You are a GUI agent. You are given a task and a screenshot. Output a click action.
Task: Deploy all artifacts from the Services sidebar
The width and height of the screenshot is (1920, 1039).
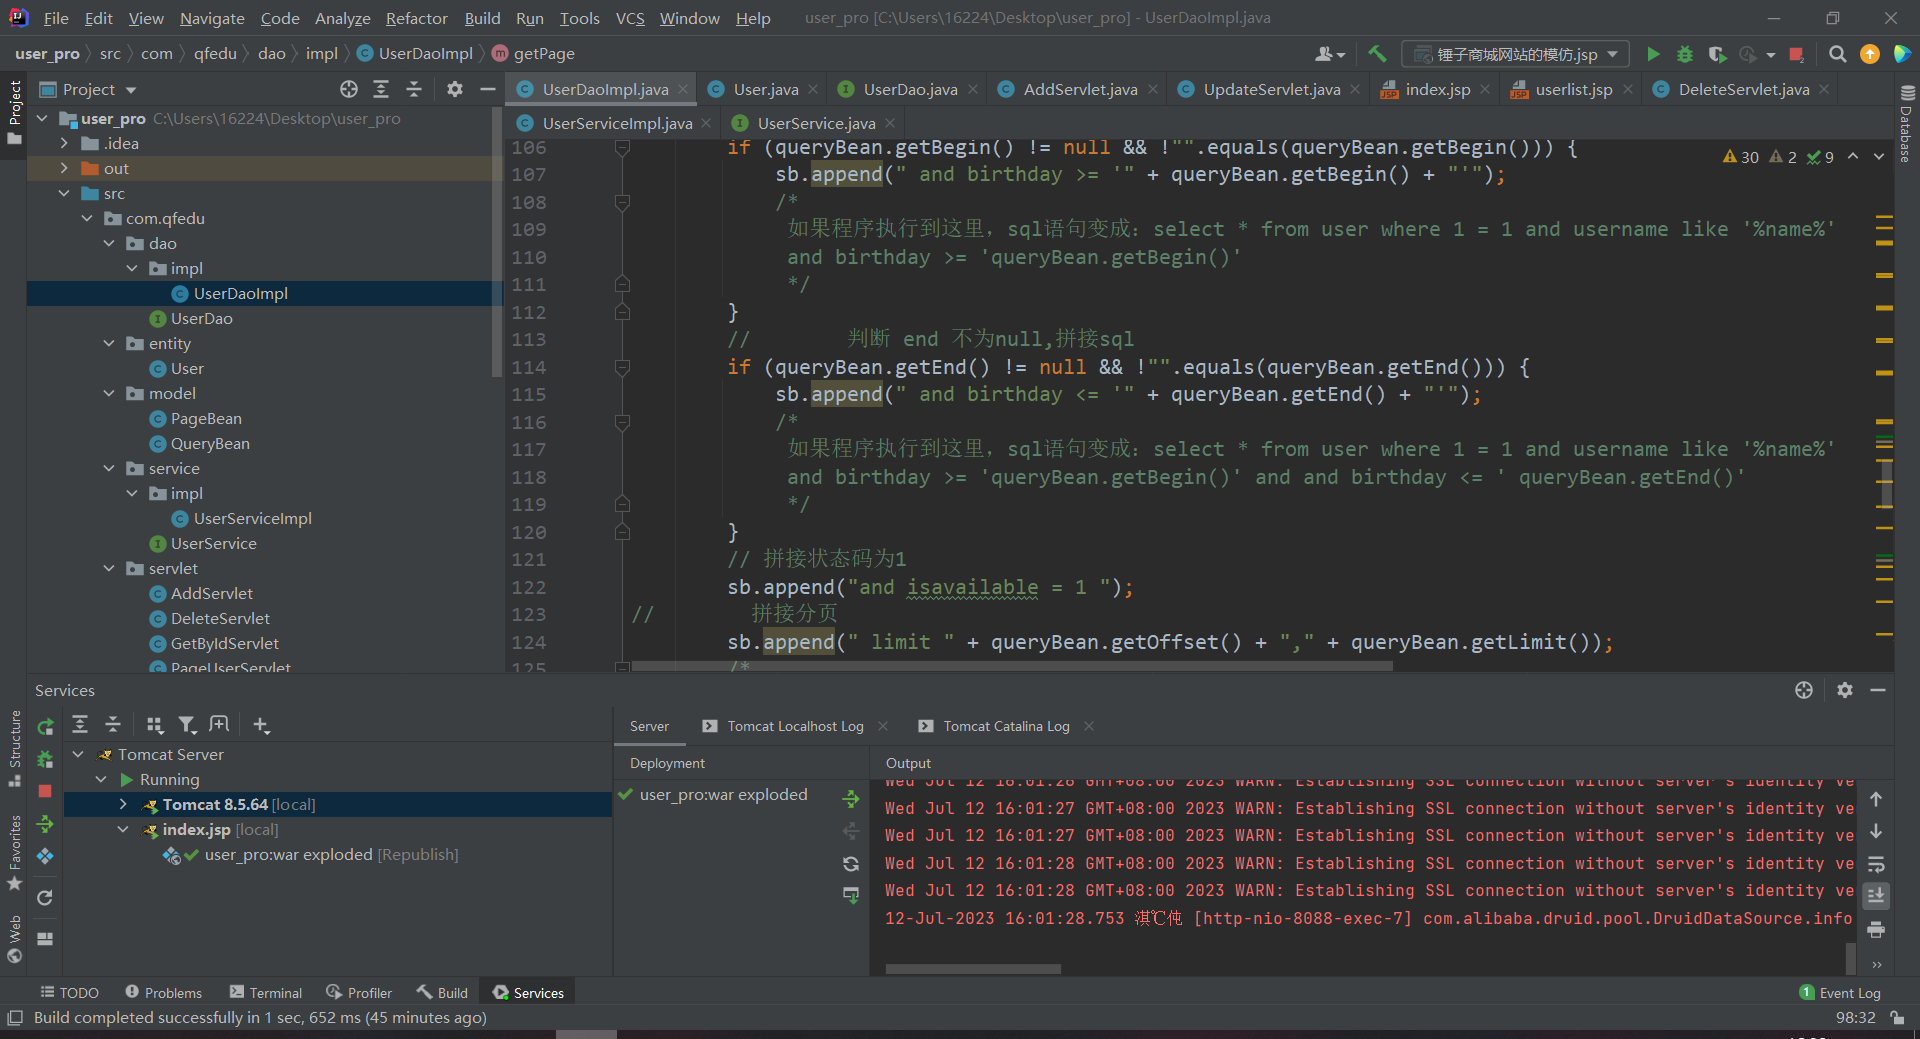click(45, 824)
